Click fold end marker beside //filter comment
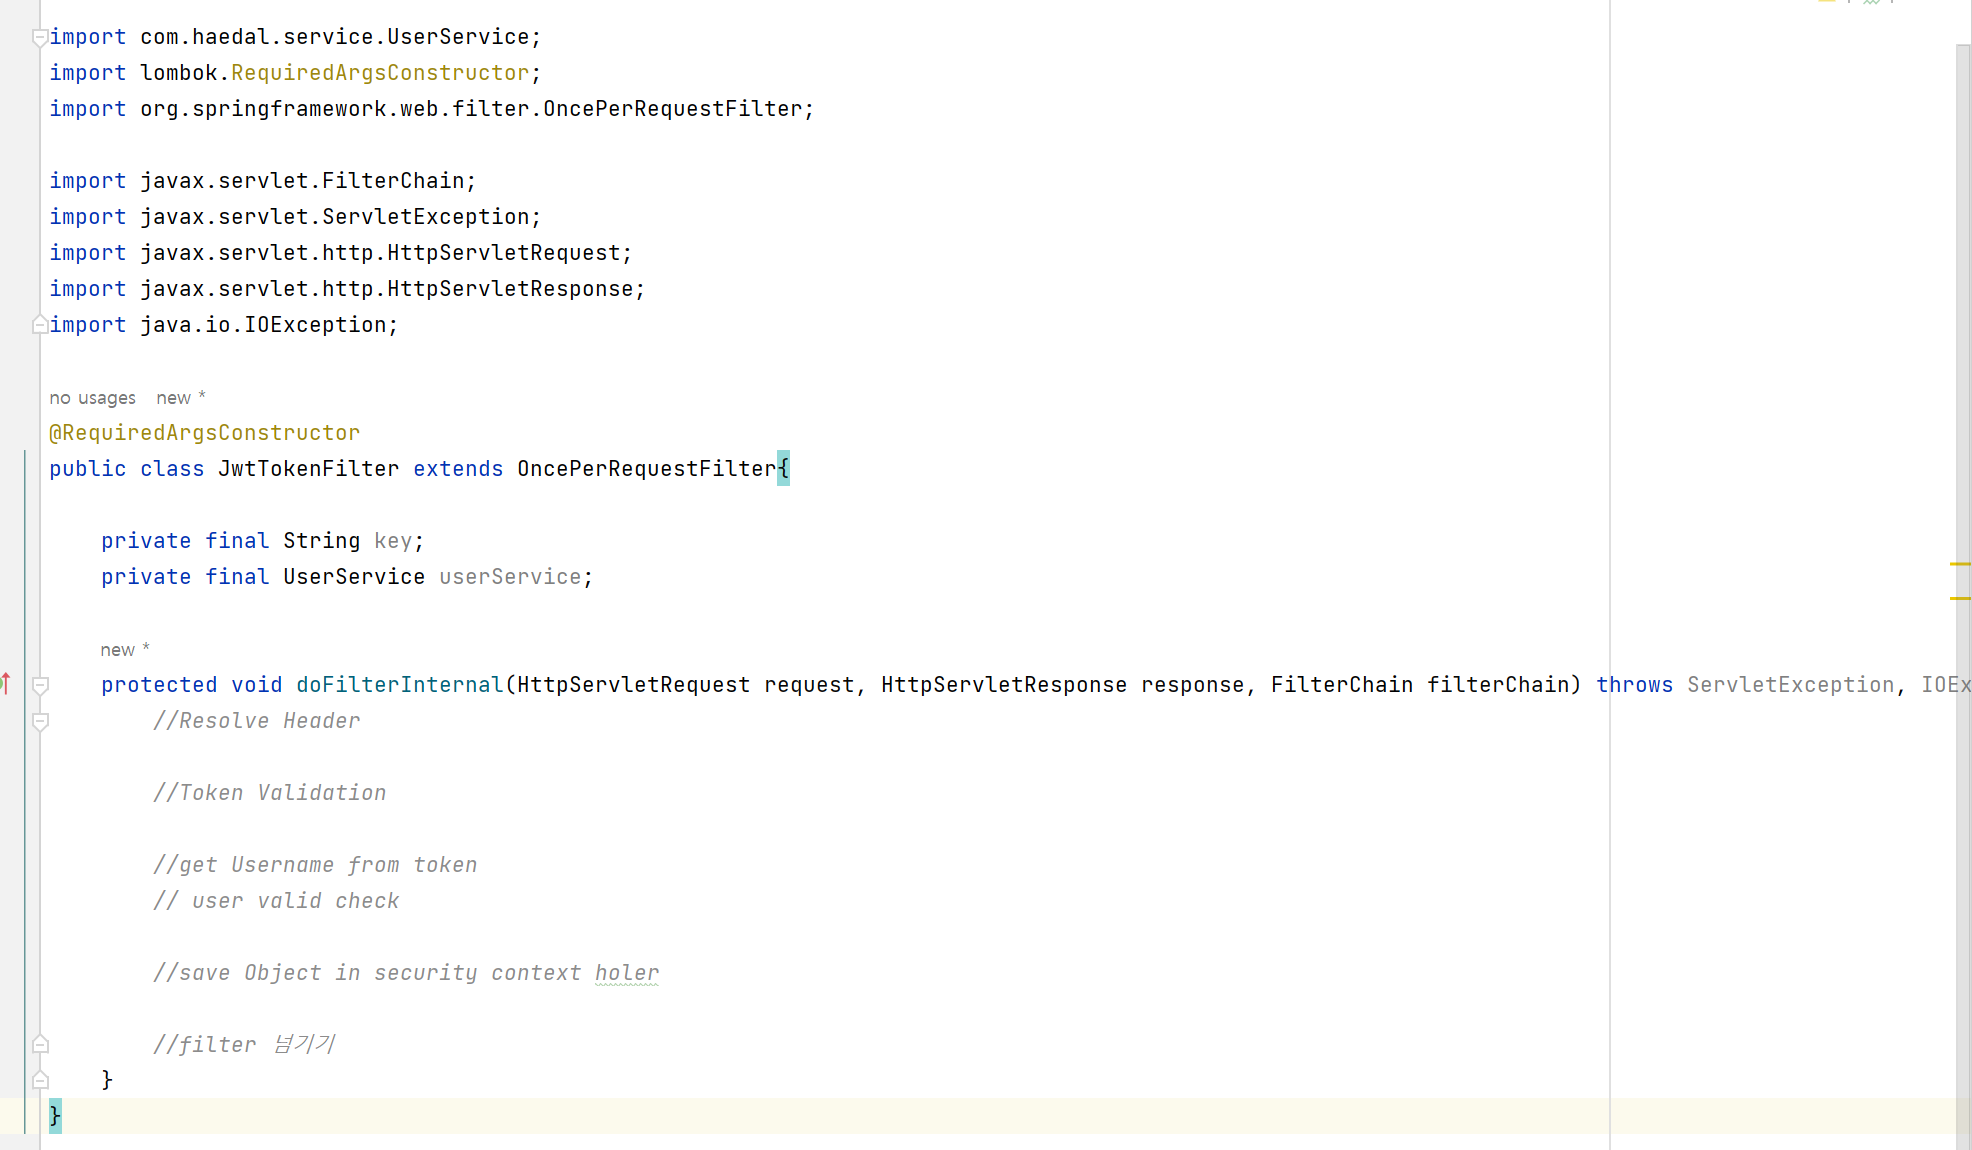Image resolution: width=1972 pixels, height=1150 pixels. [41, 1044]
